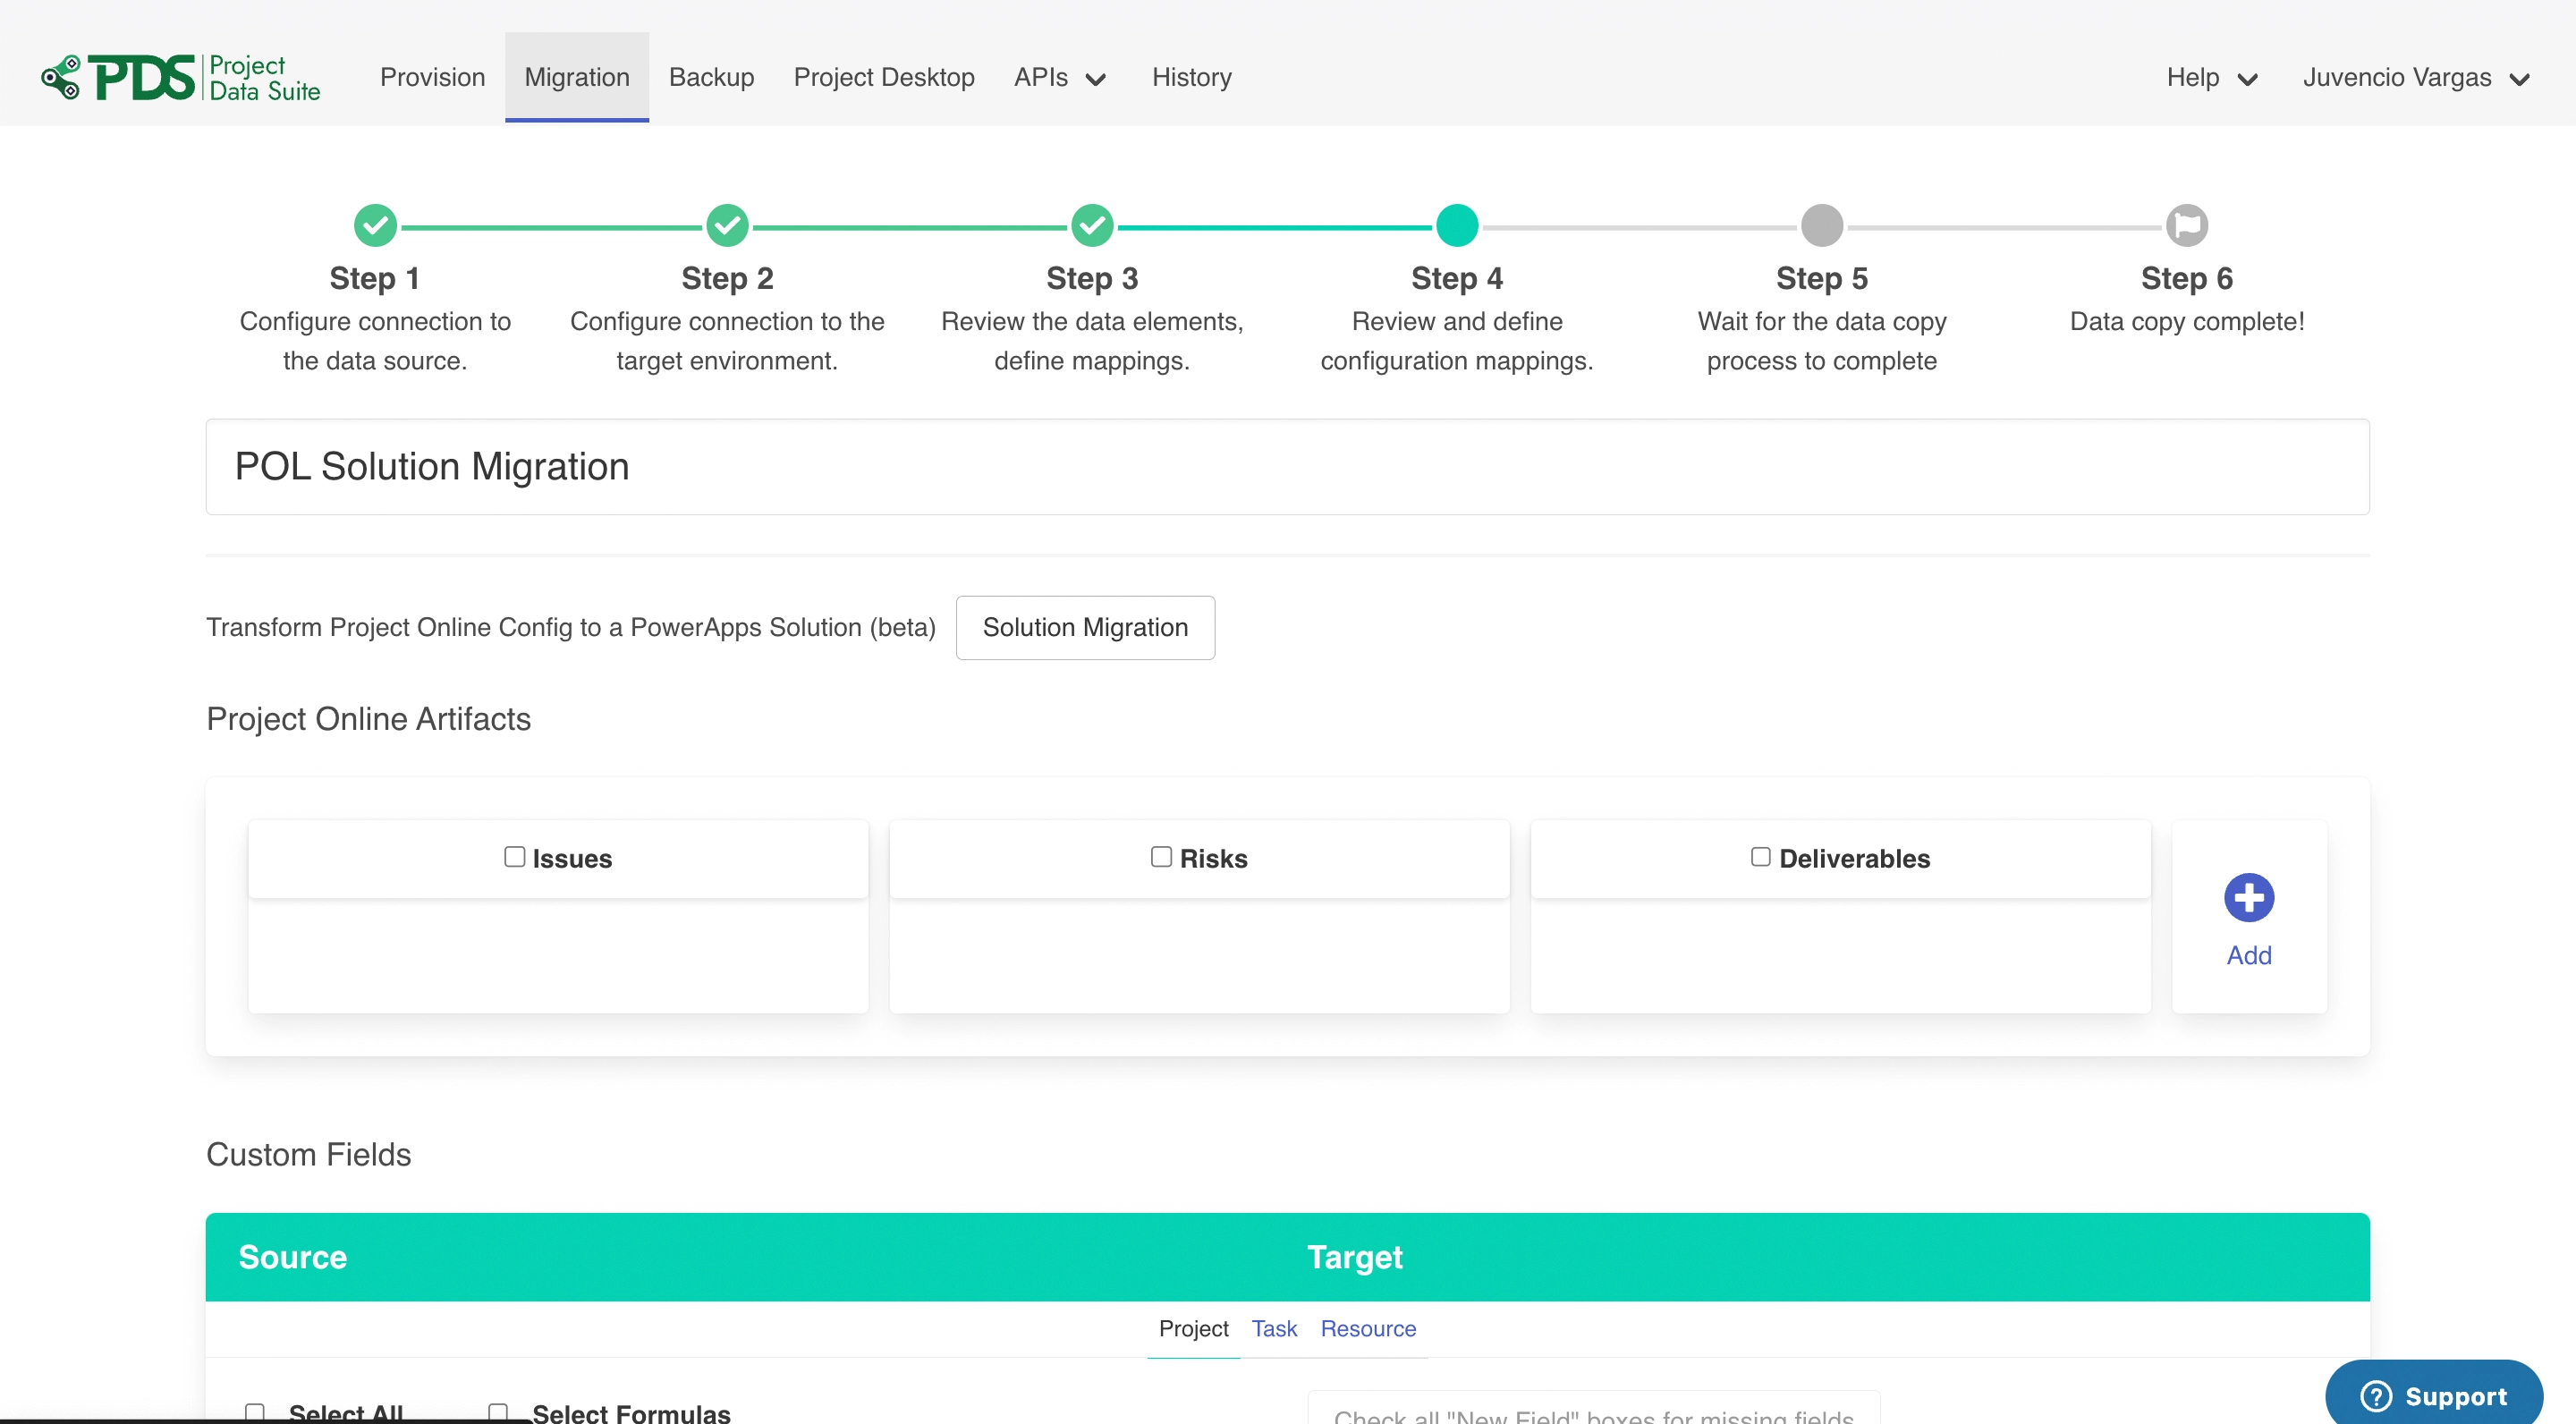Open the Help dropdown

(2211, 78)
